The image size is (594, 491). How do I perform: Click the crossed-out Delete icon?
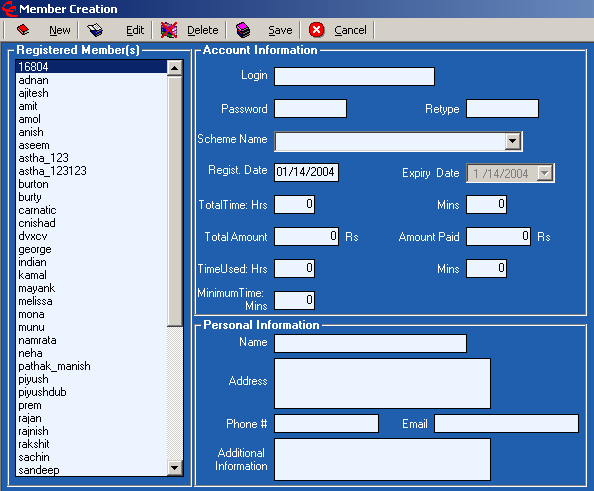point(169,30)
